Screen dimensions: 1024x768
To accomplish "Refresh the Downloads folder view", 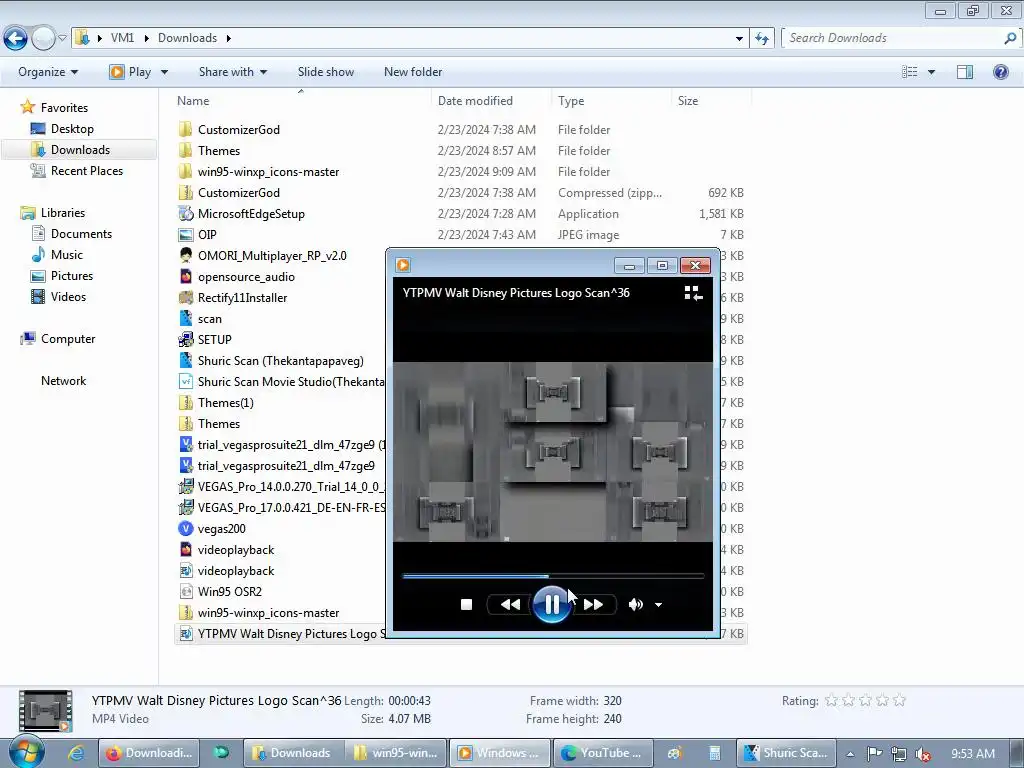I will coord(761,39).
